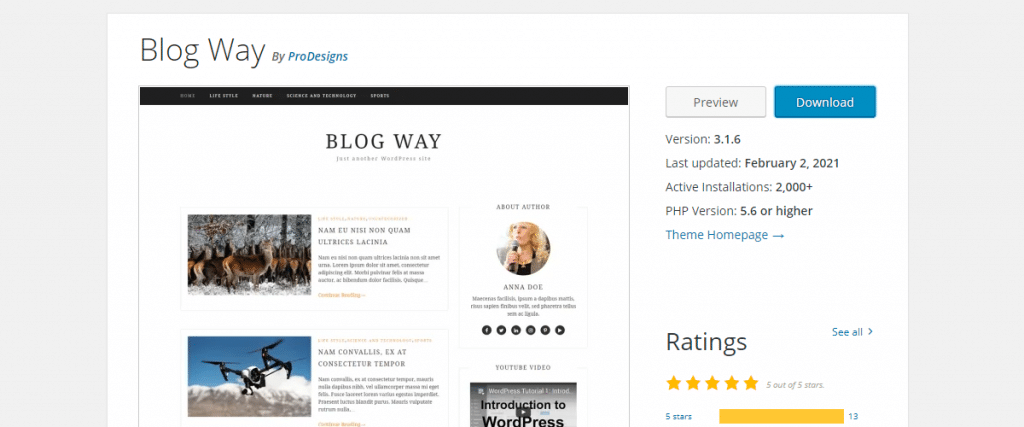Viewport: 1024px width, 427px height.
Task: Visit the Theme Homepage link
Action: tap(724, 235)
